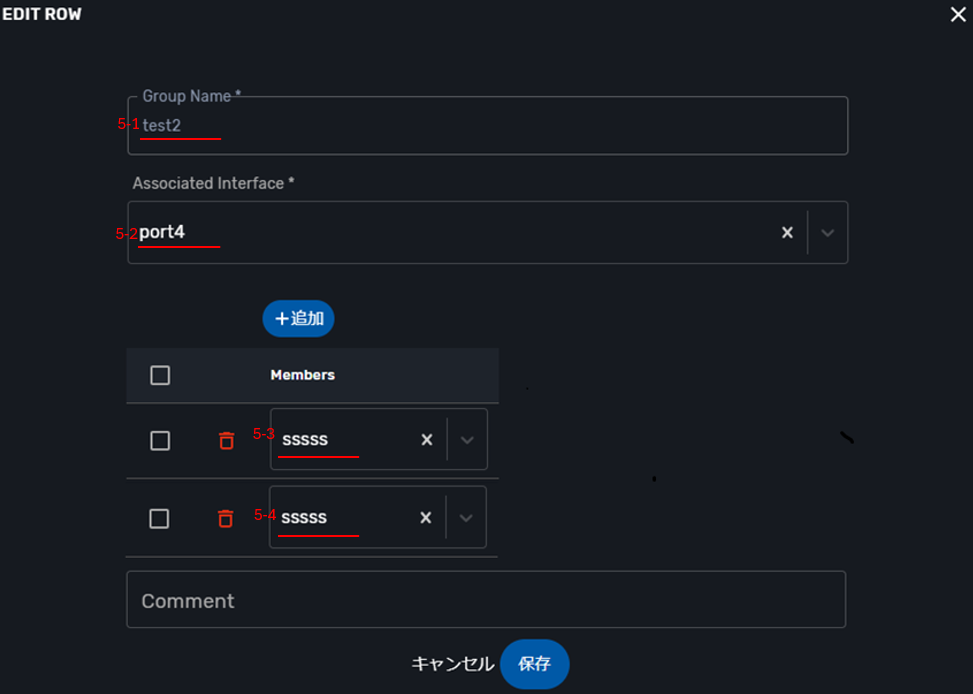973x694 pixels.
Task: Click the sssss value in first member row
Action: [x=305, y=440]
